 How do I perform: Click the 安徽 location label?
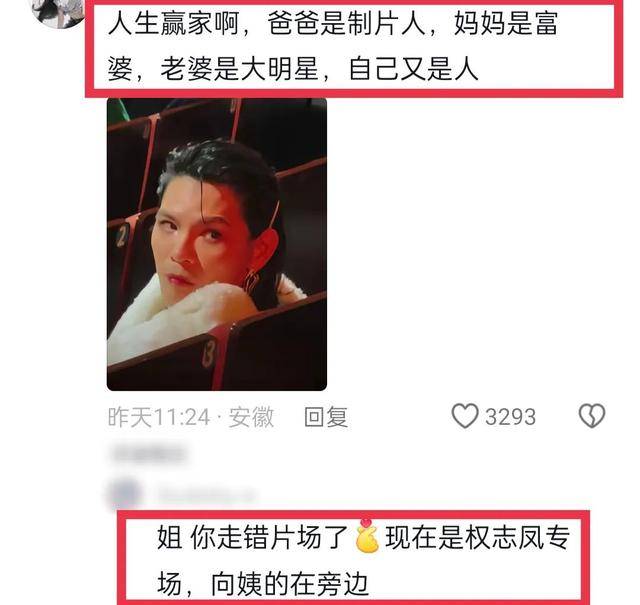tap(251, 417)
